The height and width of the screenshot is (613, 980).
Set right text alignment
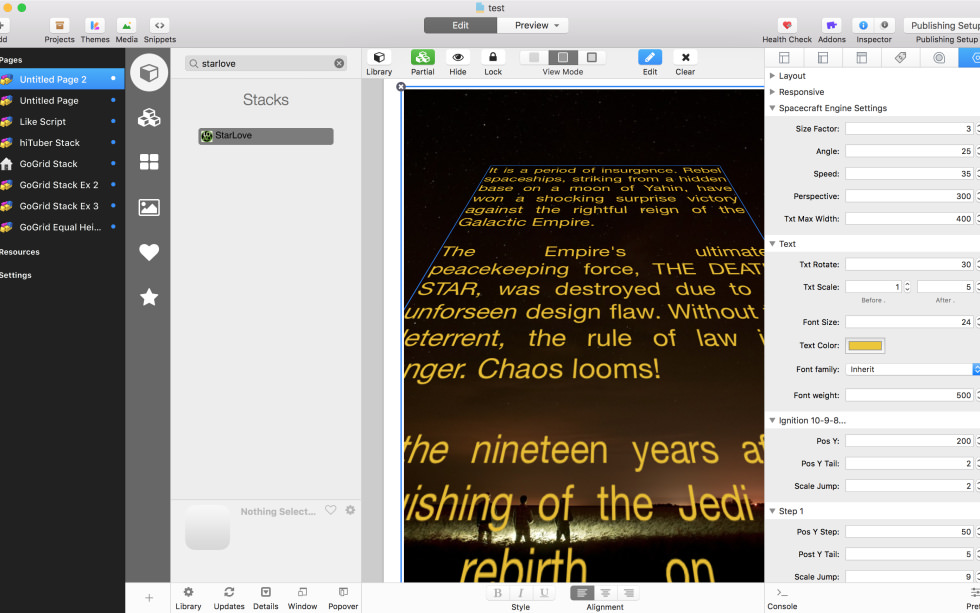[628, 593]
